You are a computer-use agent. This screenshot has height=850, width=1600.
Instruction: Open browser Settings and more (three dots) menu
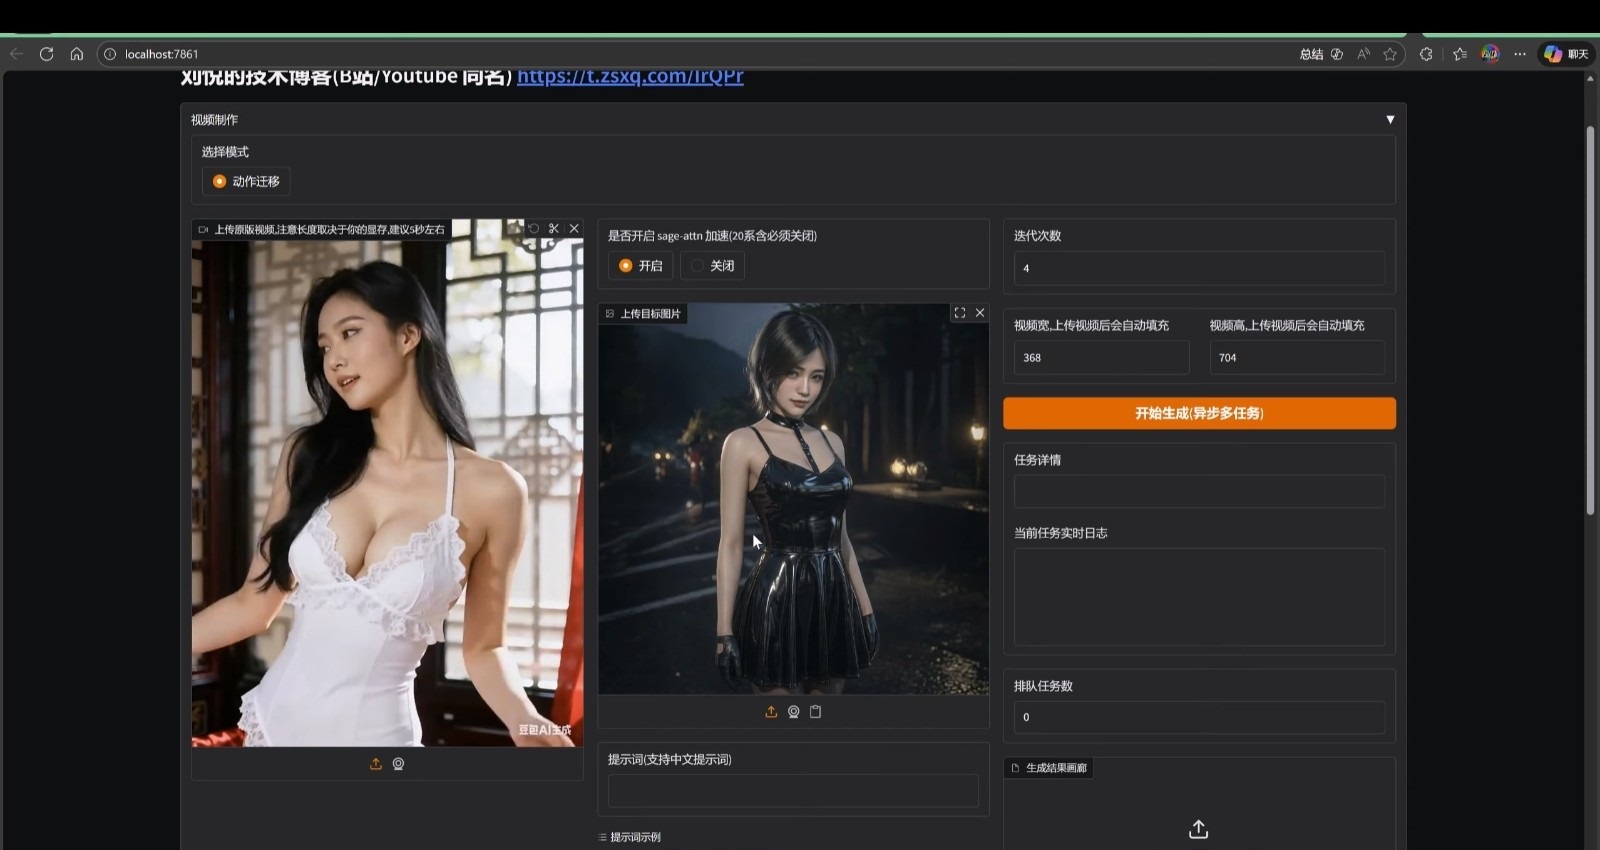[1519, 54]
